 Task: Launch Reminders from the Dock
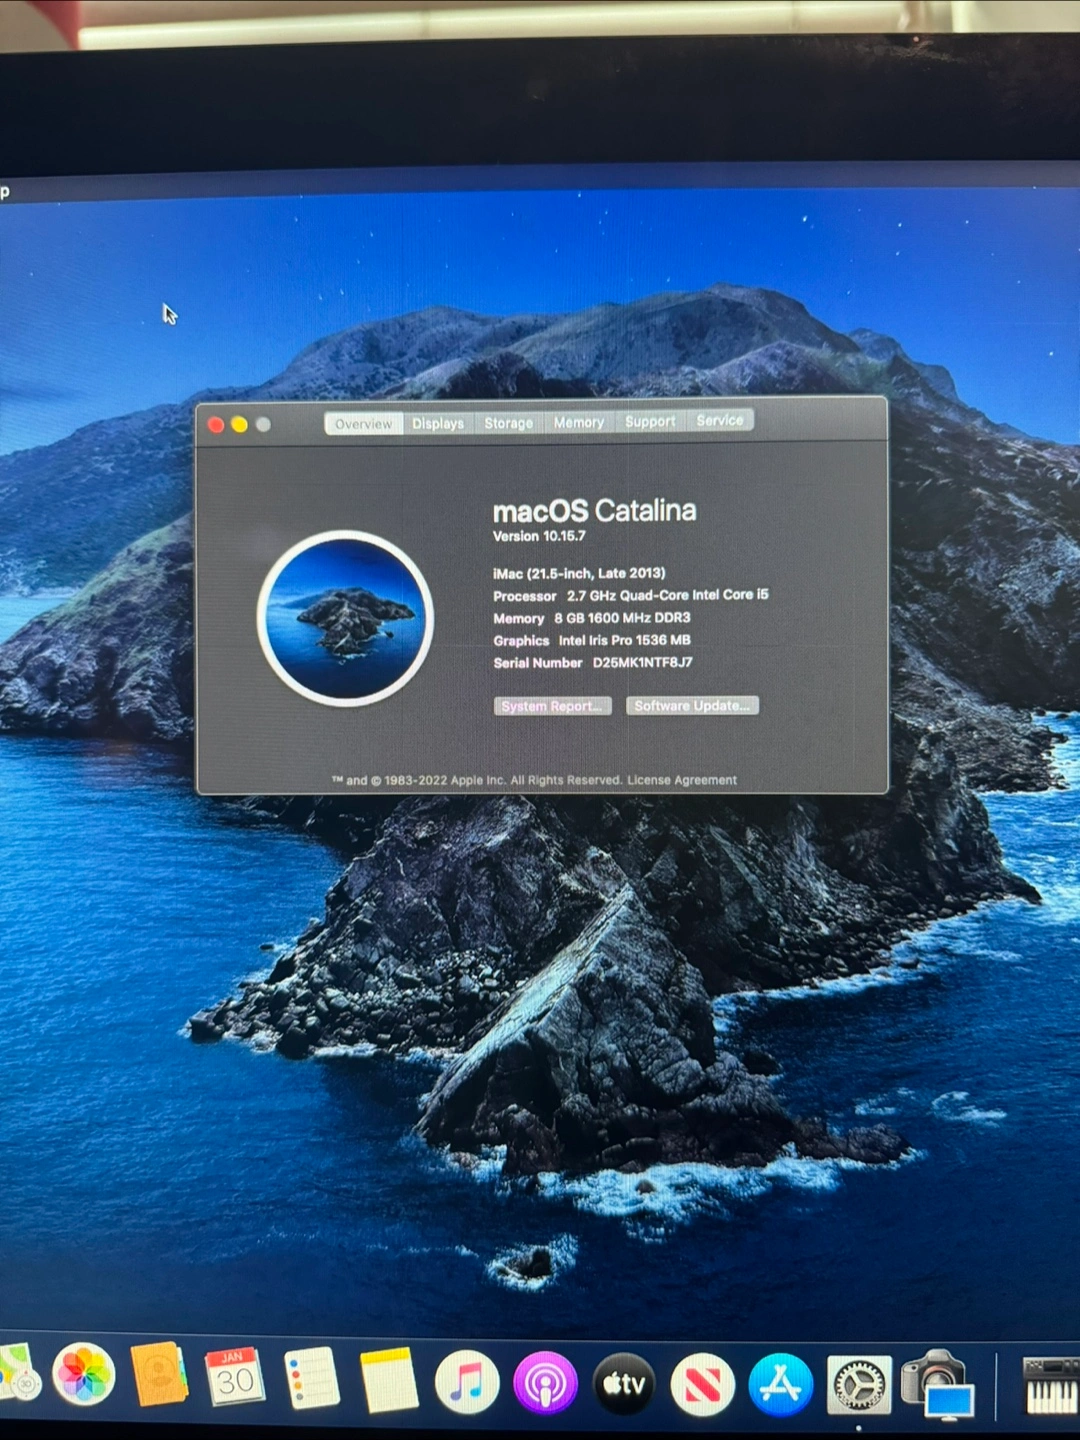[x=312, y=1379]
